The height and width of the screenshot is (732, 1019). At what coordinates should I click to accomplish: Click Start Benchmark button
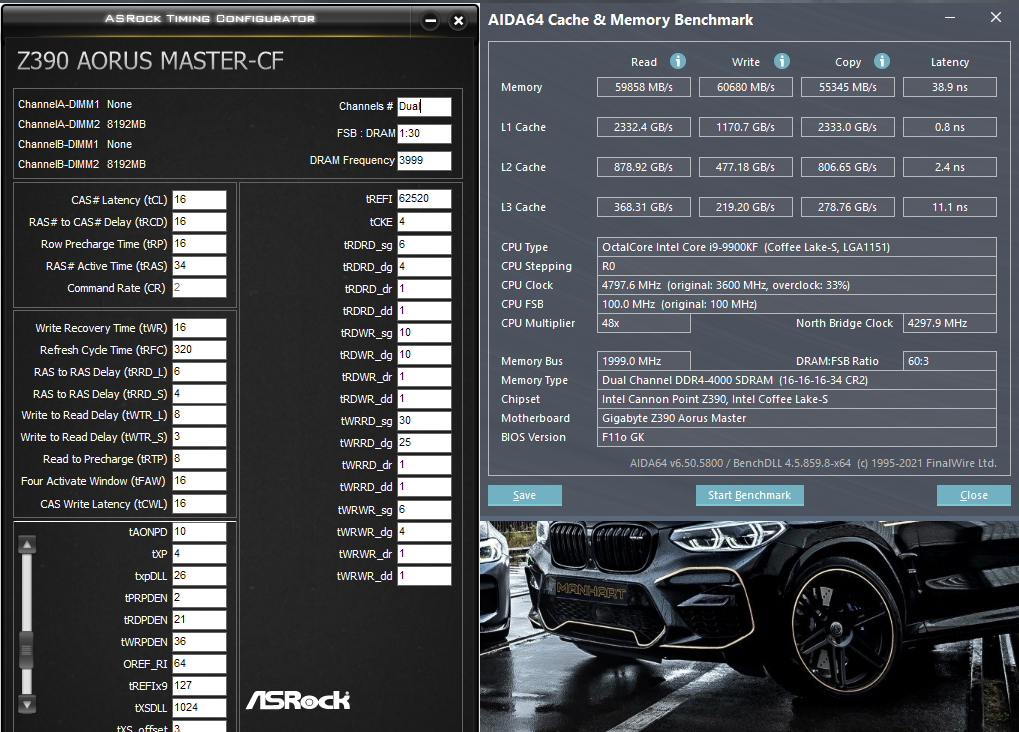tap(749, 495)
